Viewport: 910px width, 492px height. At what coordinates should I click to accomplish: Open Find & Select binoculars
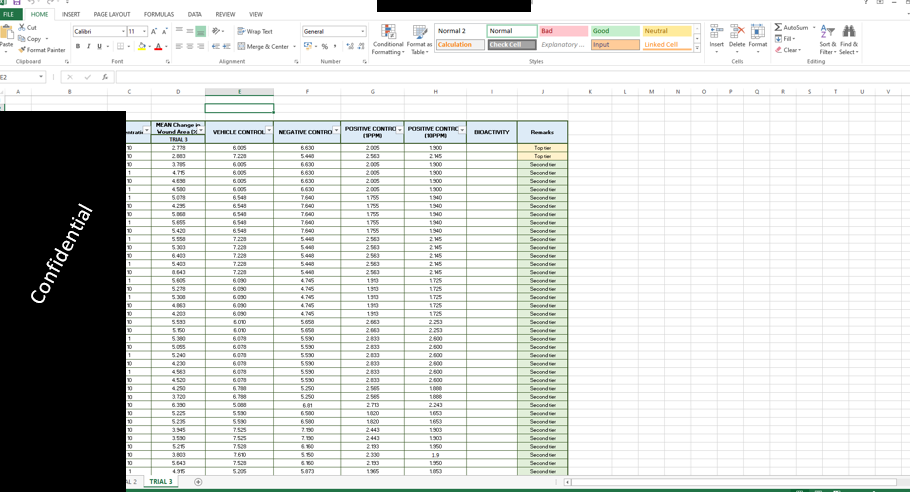click(848, 39)
